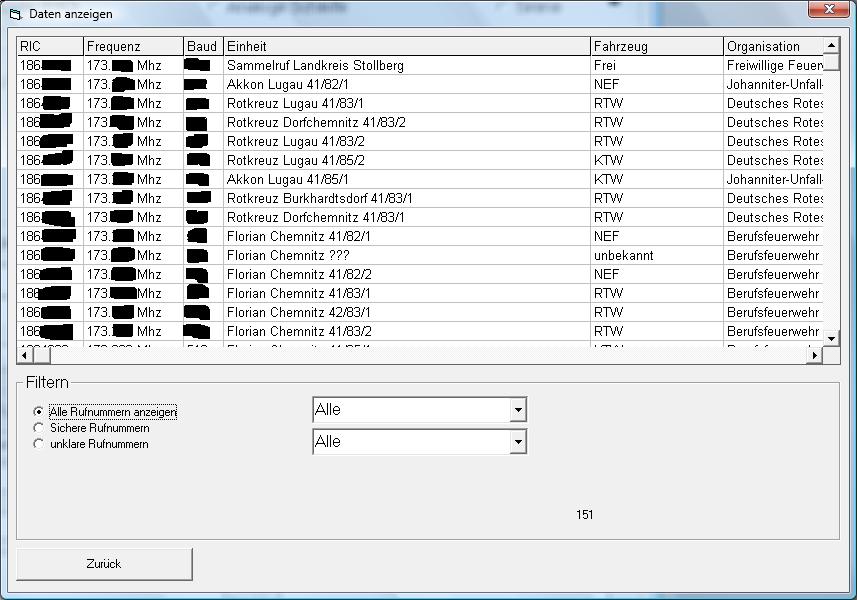Image resolution: width=857 pixels, height=600 pixels.
Task: Click the 'Florian Chemnitz ???' entry
Action: click(x=288, y=255)
